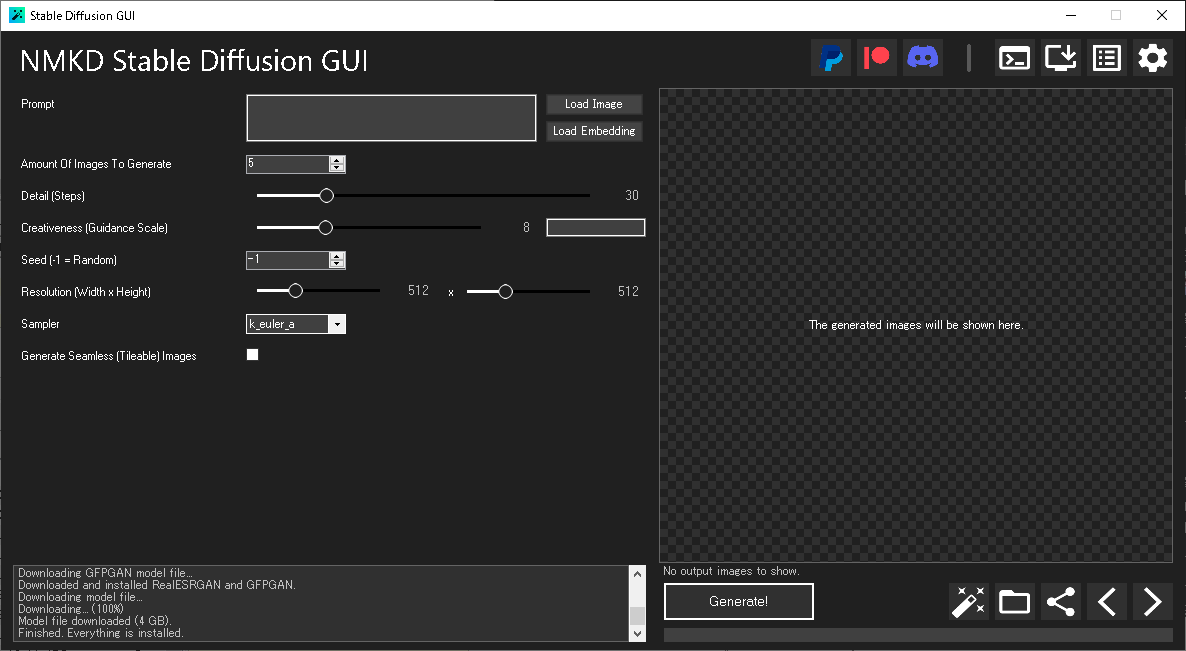This screenshot has height=651, width=1186.
Task: Click the Patreon support icon
Action: (876, 57)
